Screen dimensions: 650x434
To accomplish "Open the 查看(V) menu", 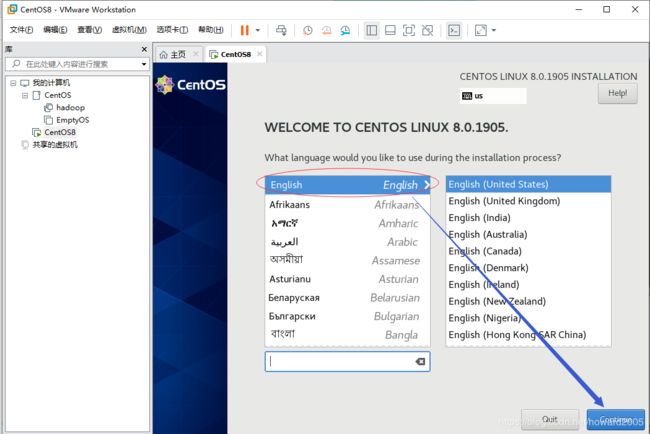I will [90, 30].
